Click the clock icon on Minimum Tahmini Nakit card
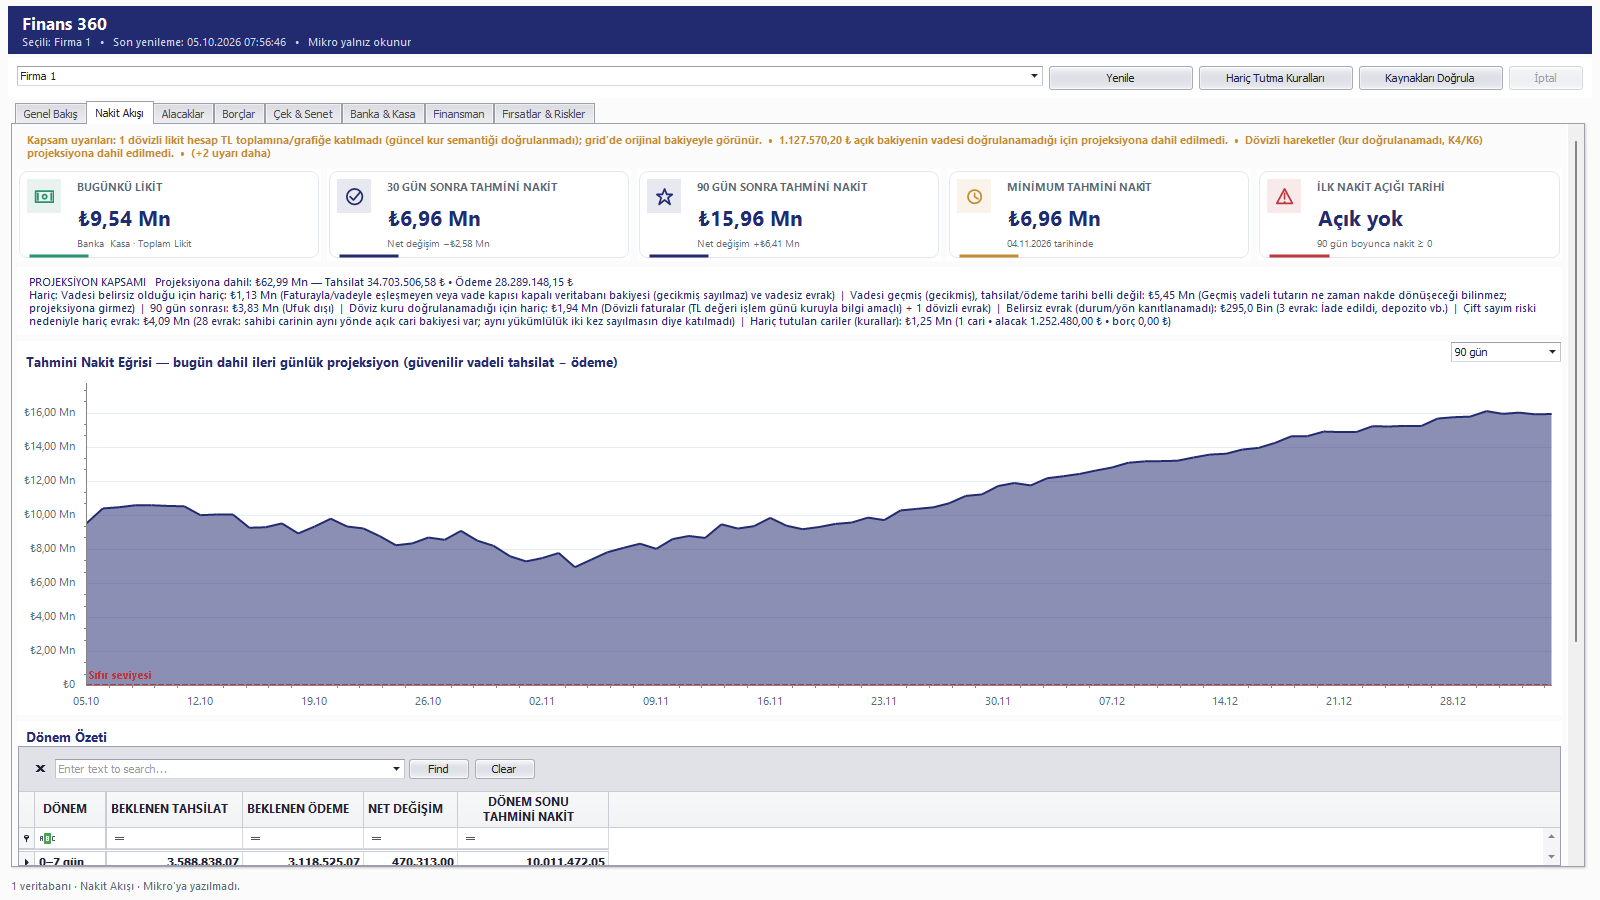The image size is (1600, 900). tap(974, 197)
